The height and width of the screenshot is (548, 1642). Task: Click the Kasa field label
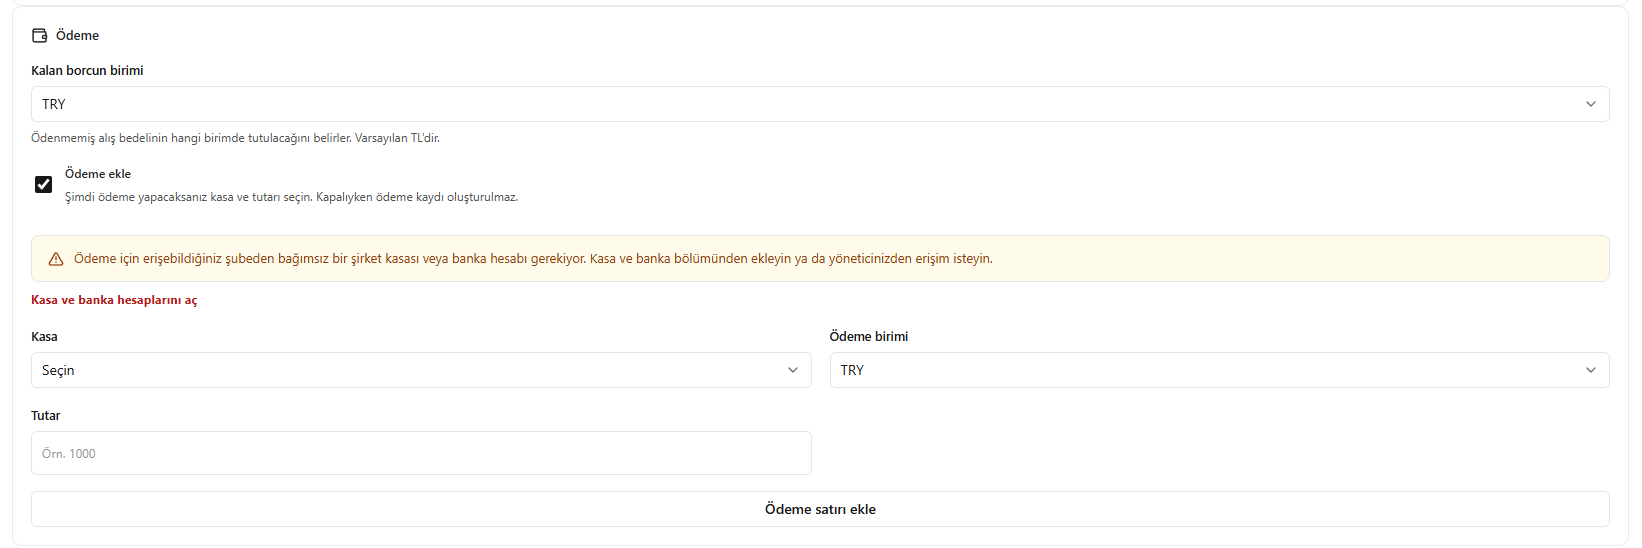pyautogui.click(x=44, y=337)
